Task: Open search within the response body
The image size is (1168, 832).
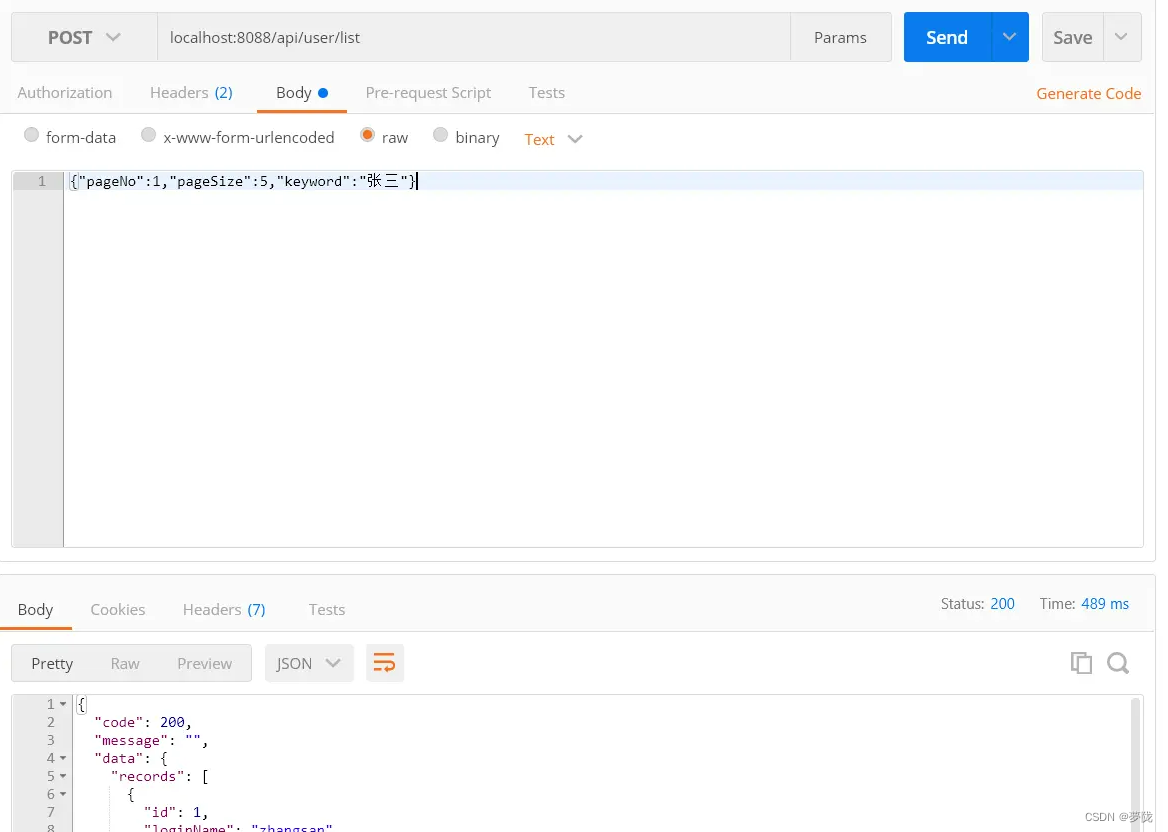Action: point(1118,662)
